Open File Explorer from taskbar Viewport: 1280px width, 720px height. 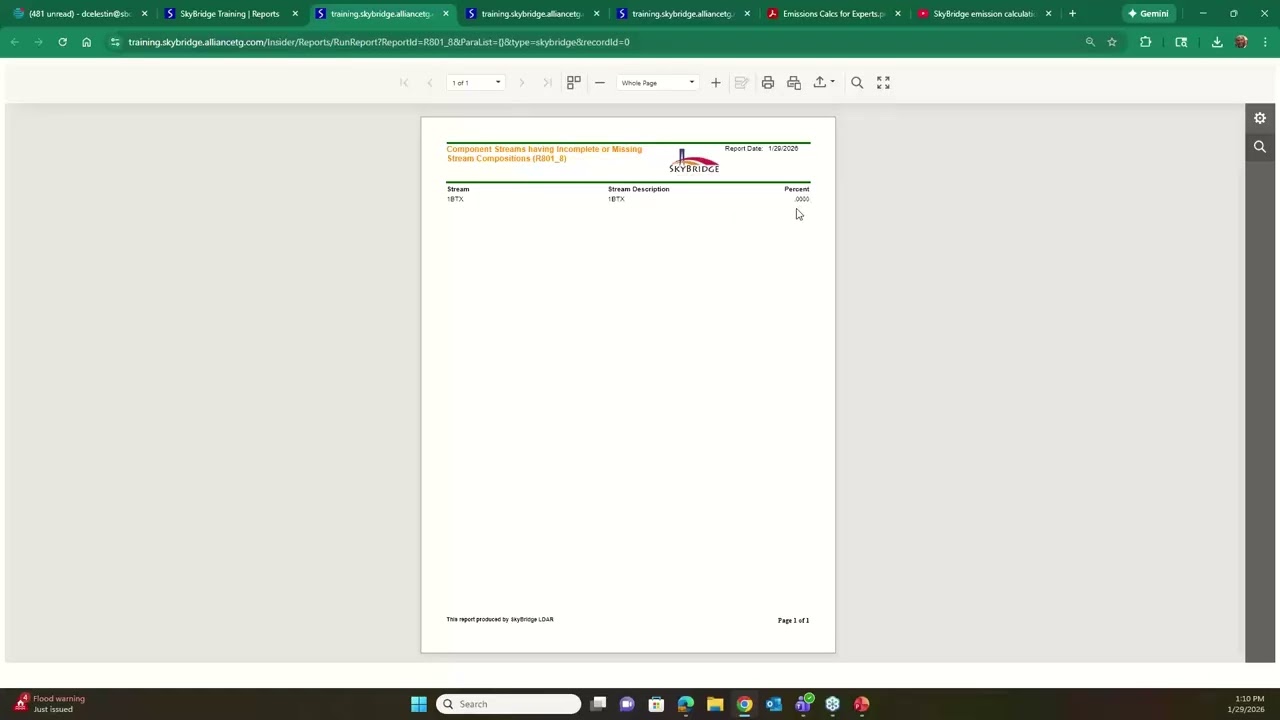pyautogui.click(x=715, y=704)
